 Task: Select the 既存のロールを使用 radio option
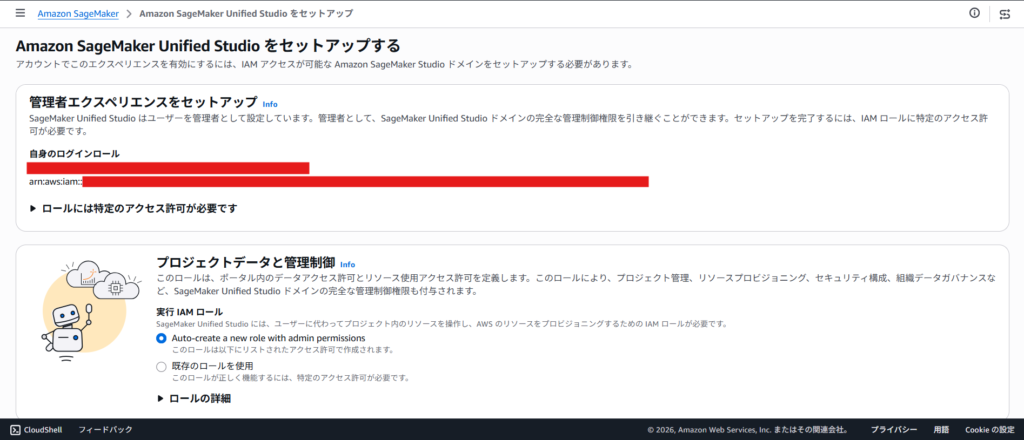click(x=161, y=366)
